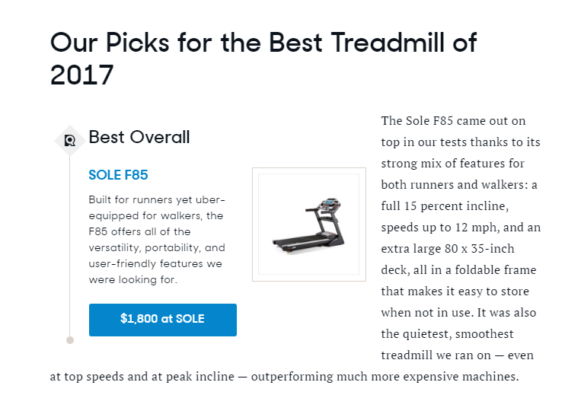This screenshot has width=565, height=395.
Task: Click the award ribbon icon beside Best Overall
Action: click(x=70, y=140)
